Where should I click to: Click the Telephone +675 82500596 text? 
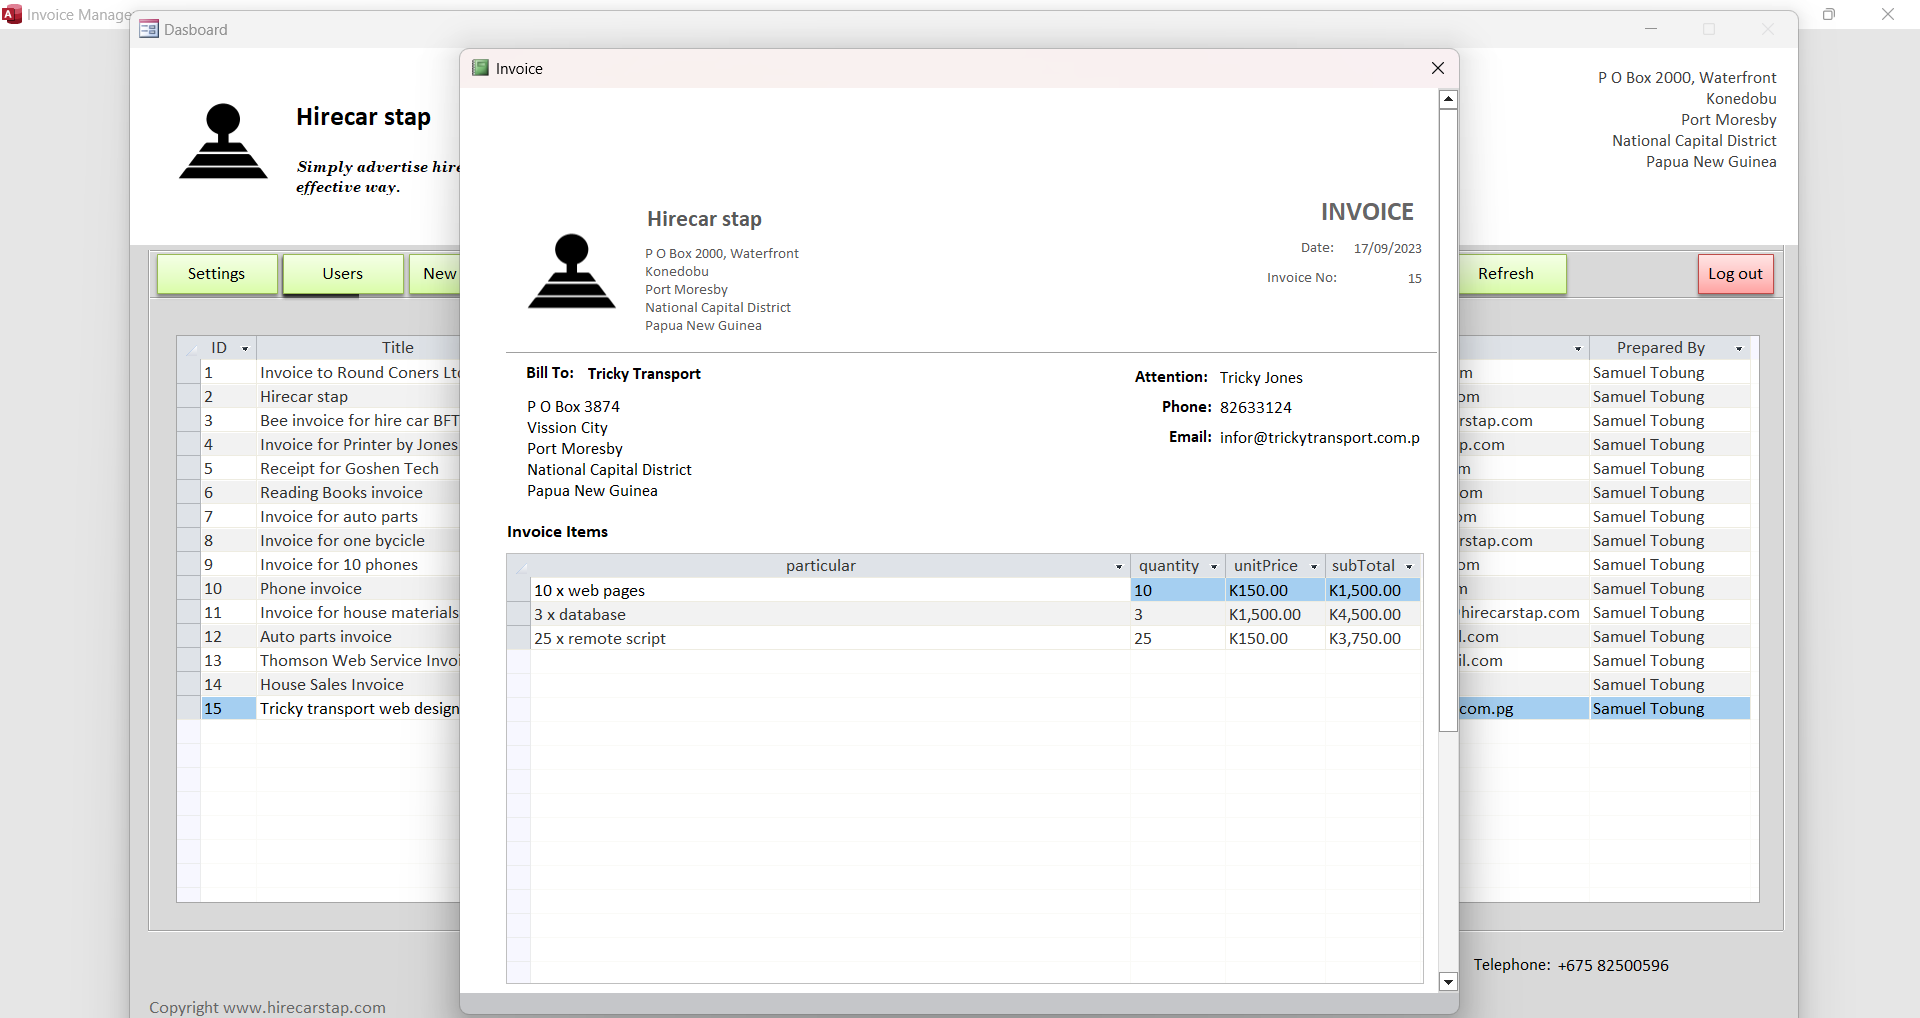pos(1571,965)
